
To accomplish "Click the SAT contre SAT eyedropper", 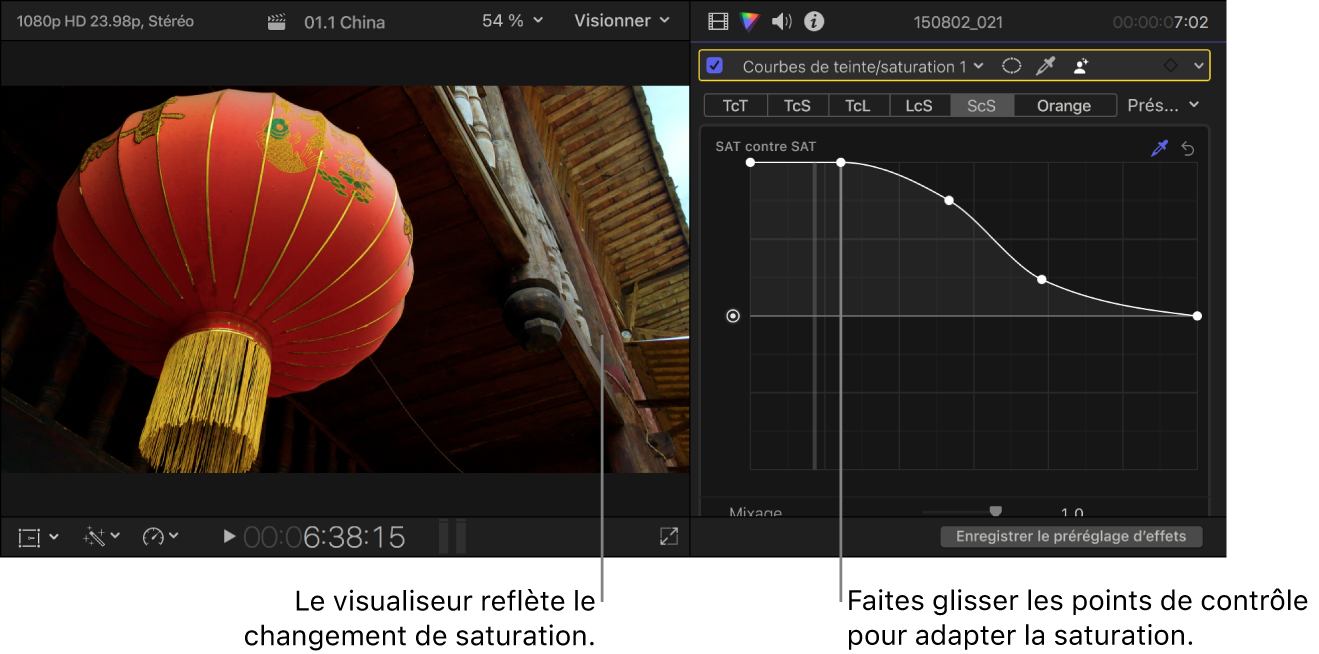I will pos(1159,148).
